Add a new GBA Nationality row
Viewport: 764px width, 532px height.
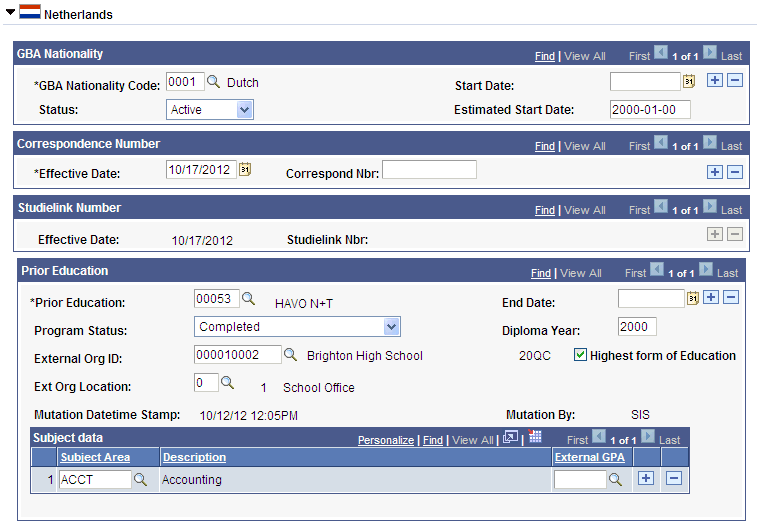715,80
